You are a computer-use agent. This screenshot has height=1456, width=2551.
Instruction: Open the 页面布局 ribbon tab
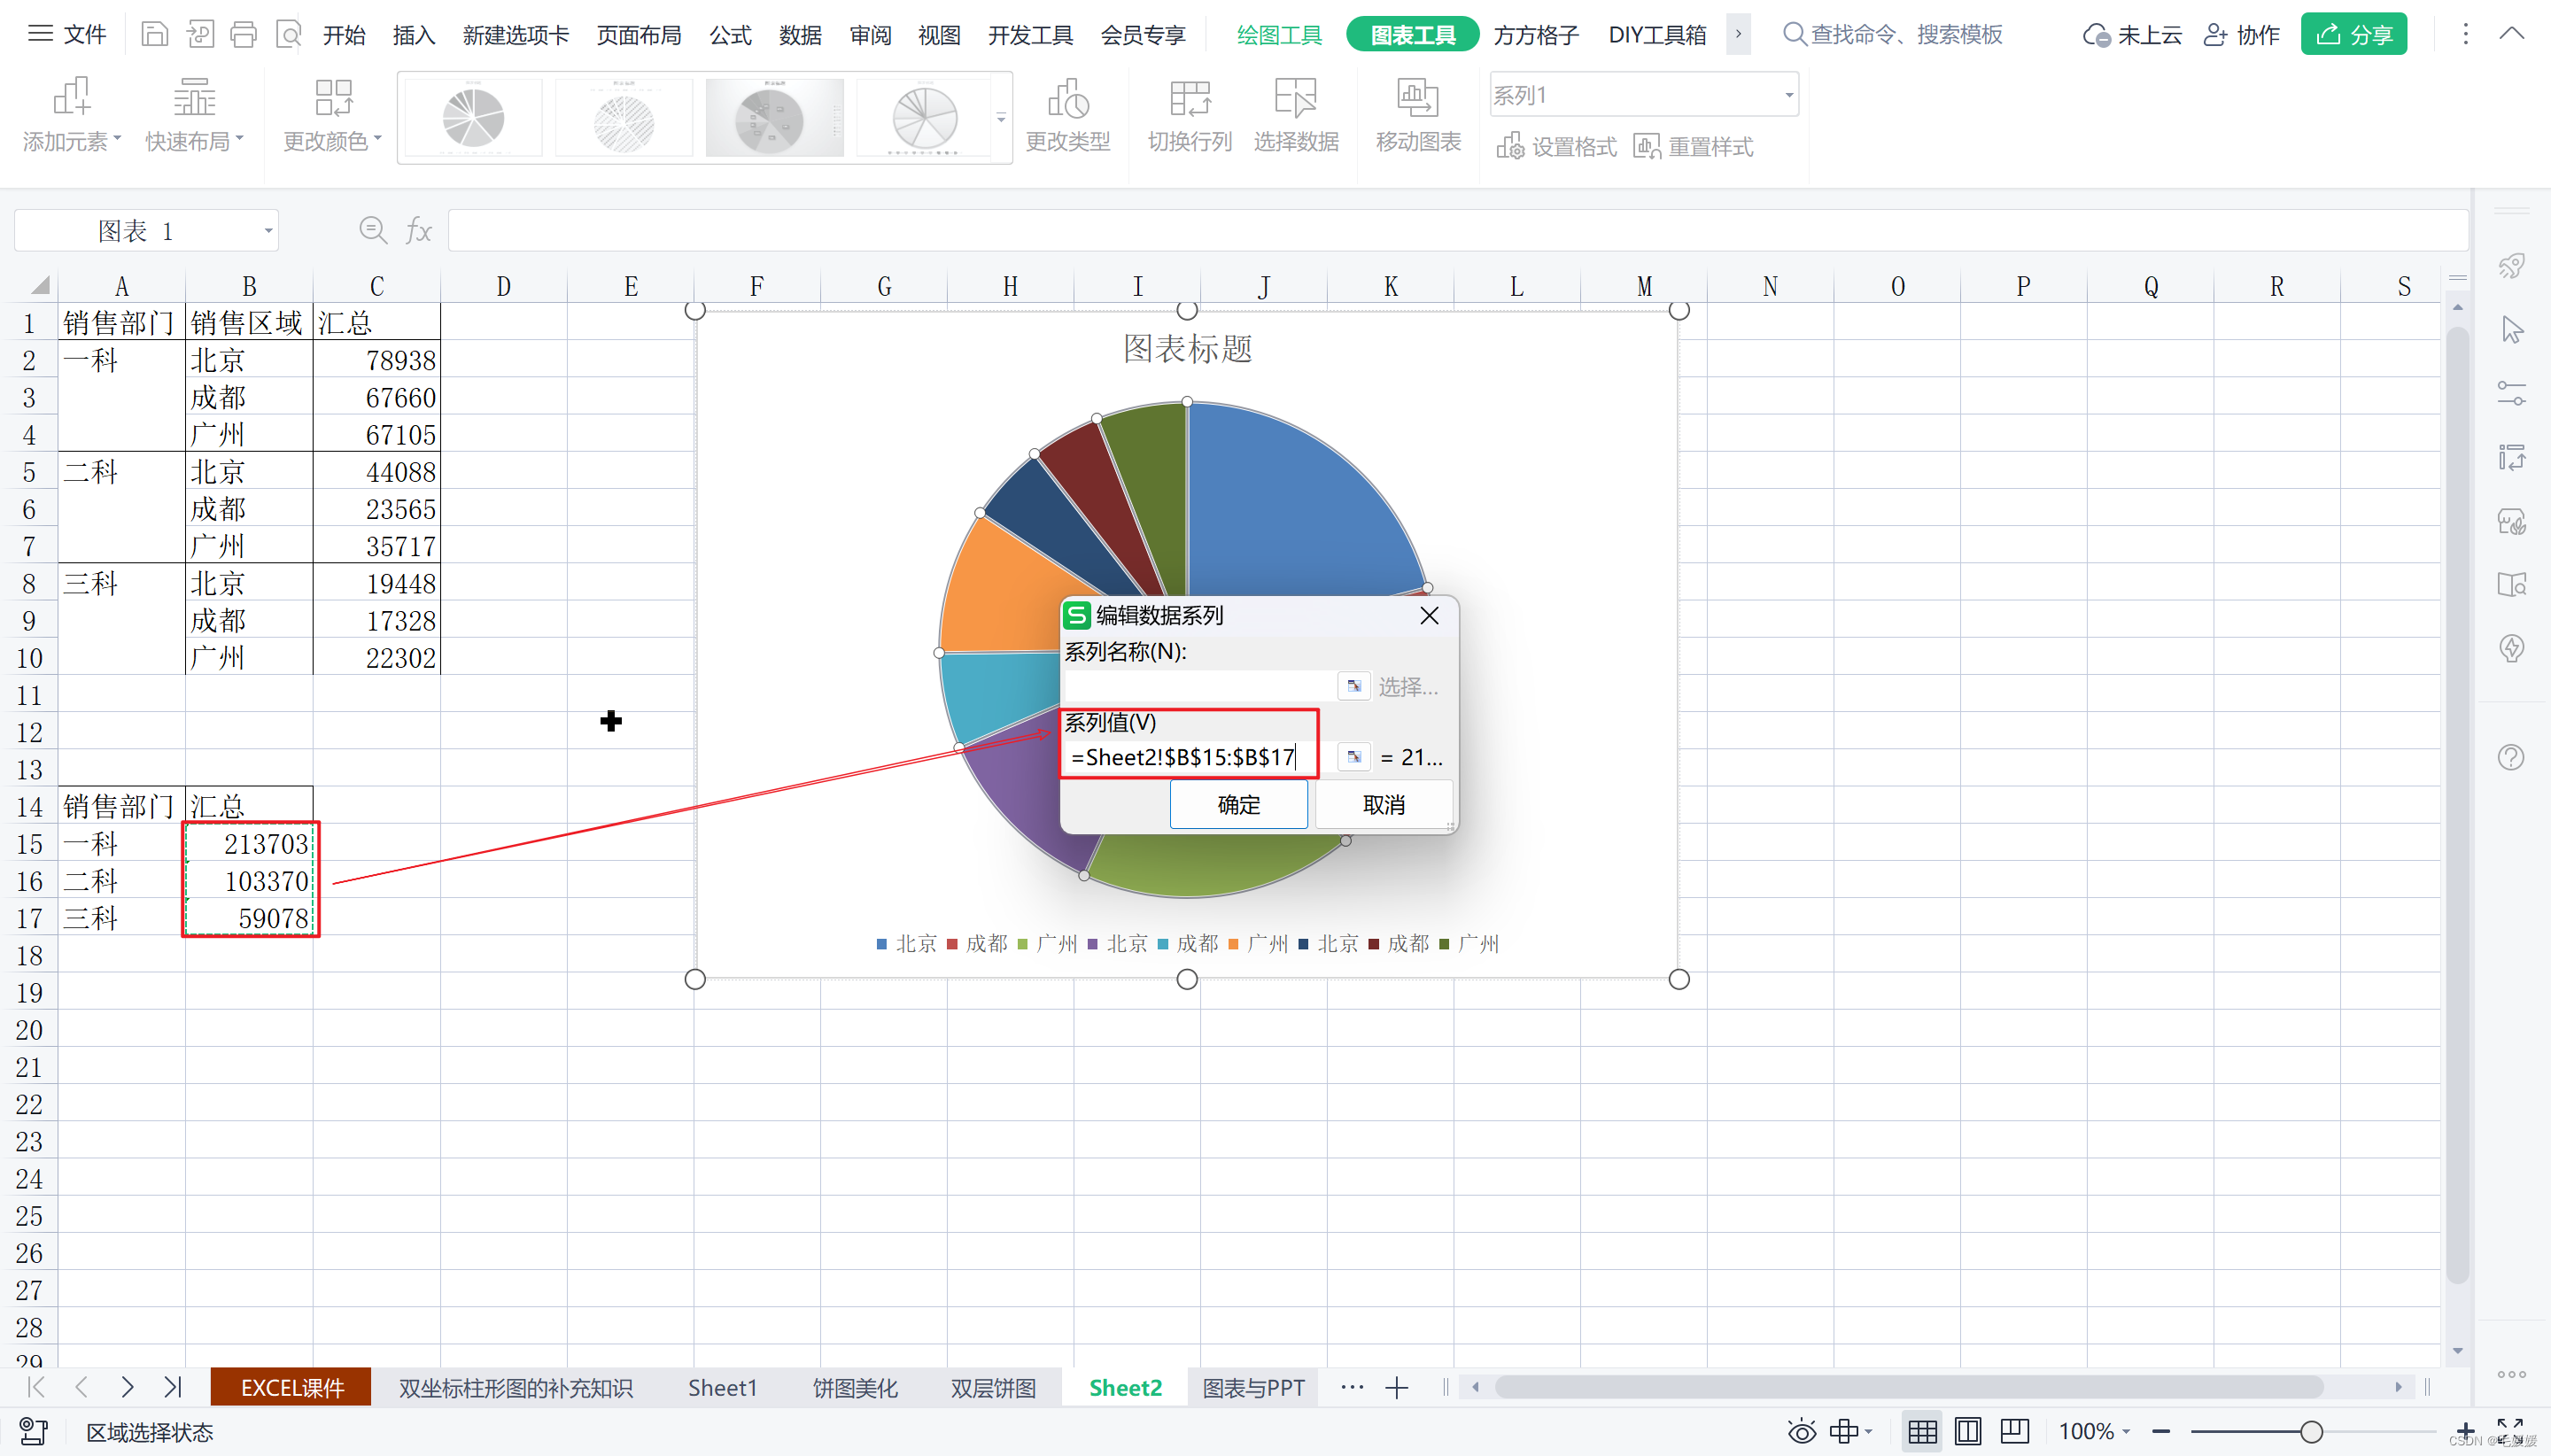click(638, 35)
